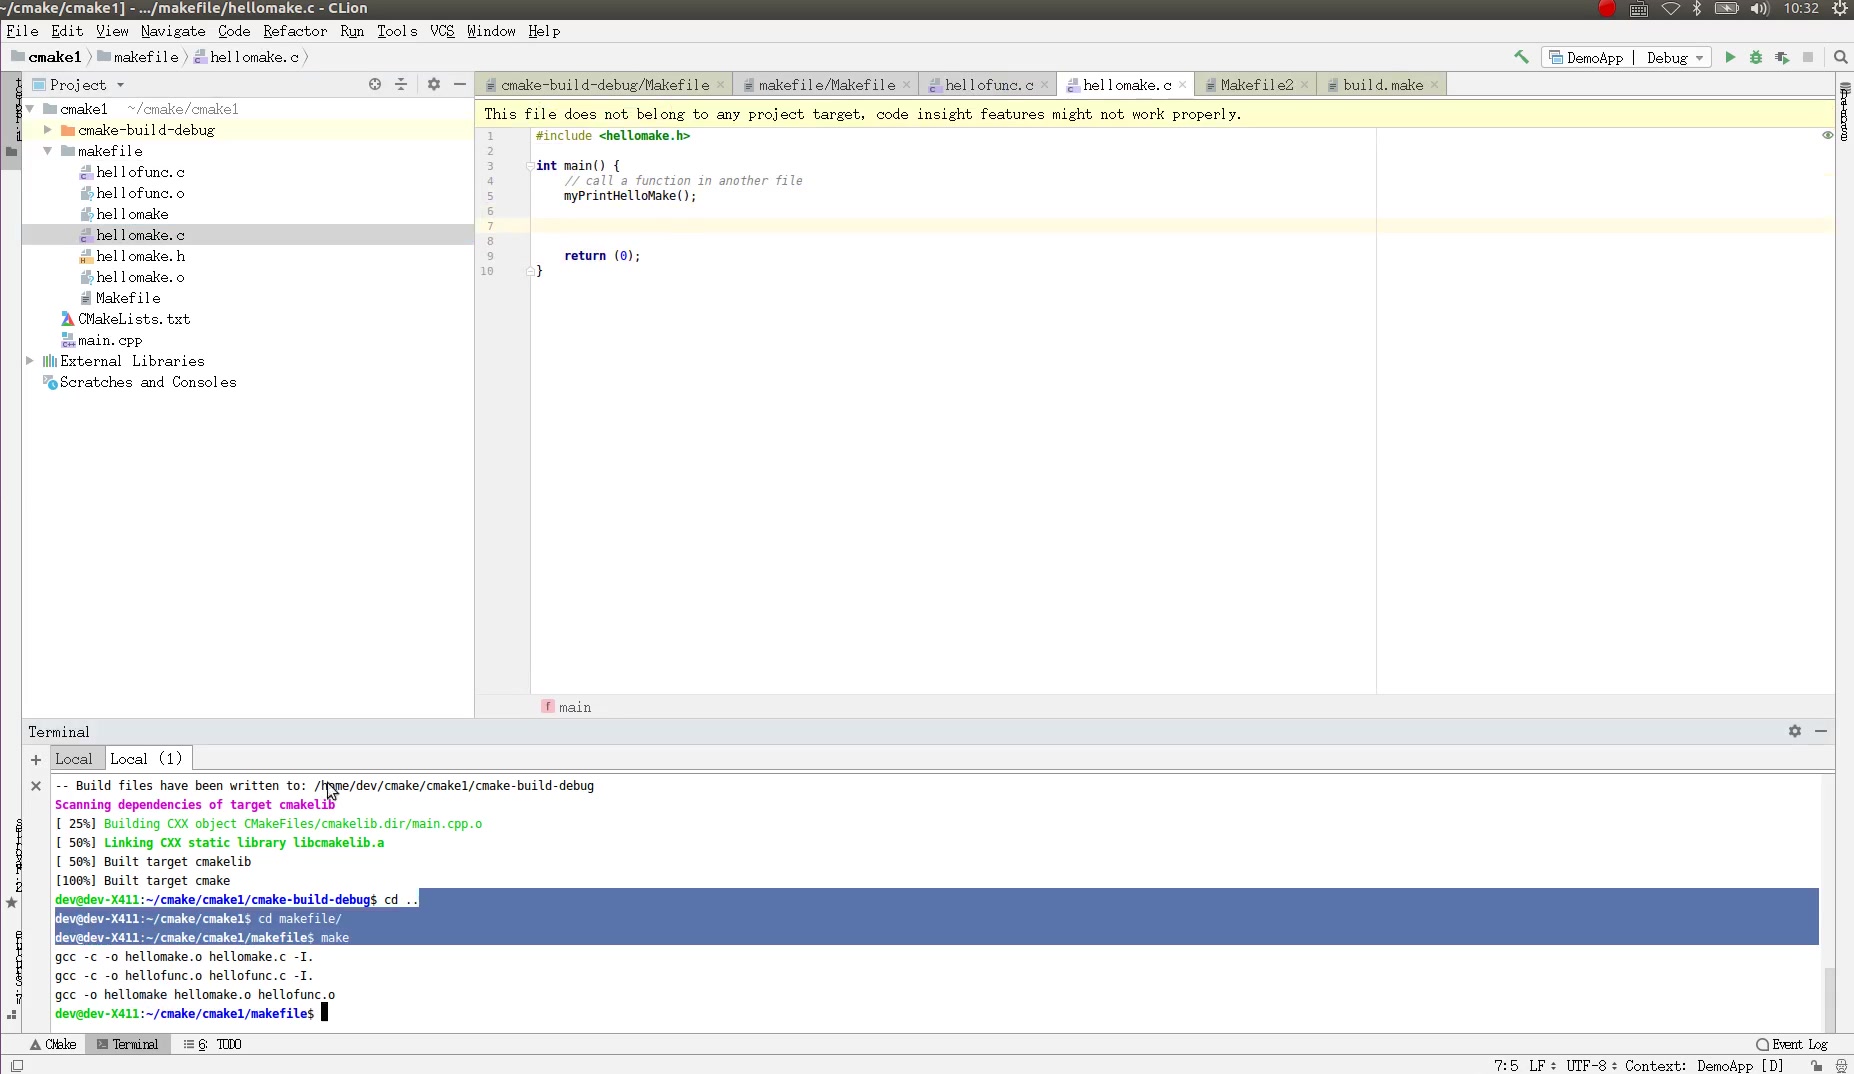Open the Event Log
The height and width of the screenshot is (1074, 1854).
pos(1792,1044)
